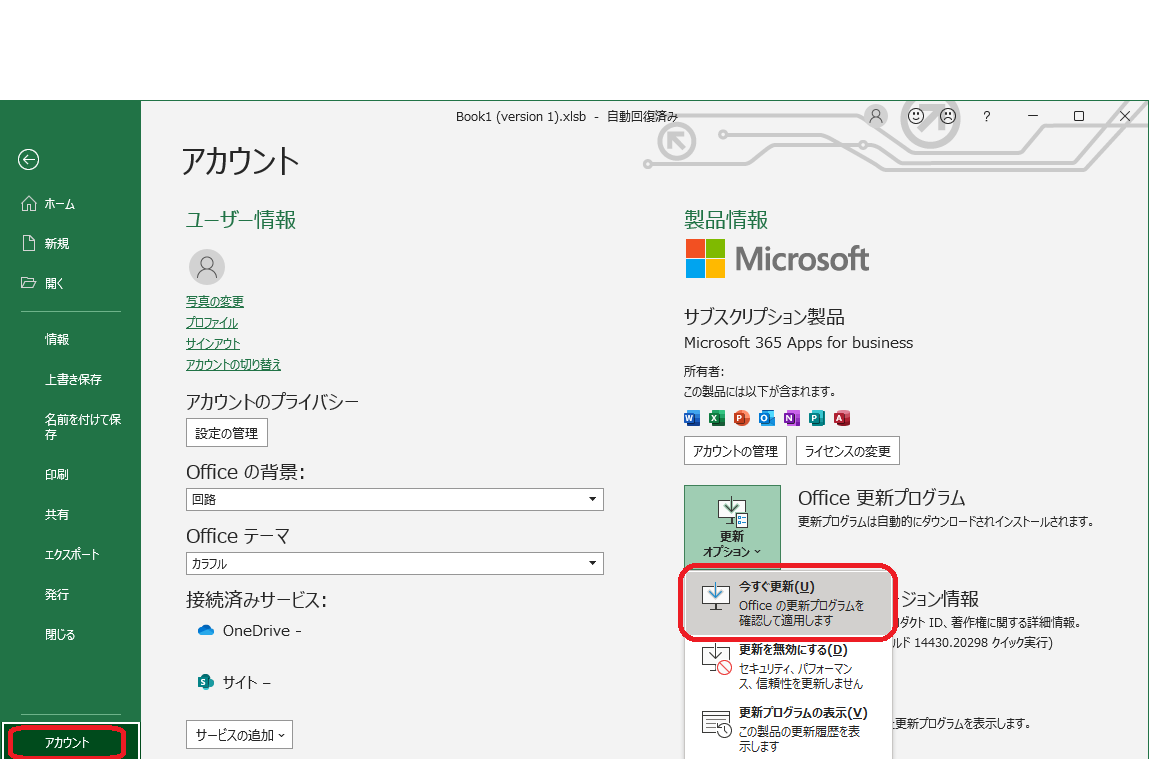1149x759 pixels.
Task: Click the OneDrive cloud icon
Action: [x=206, y=630]
